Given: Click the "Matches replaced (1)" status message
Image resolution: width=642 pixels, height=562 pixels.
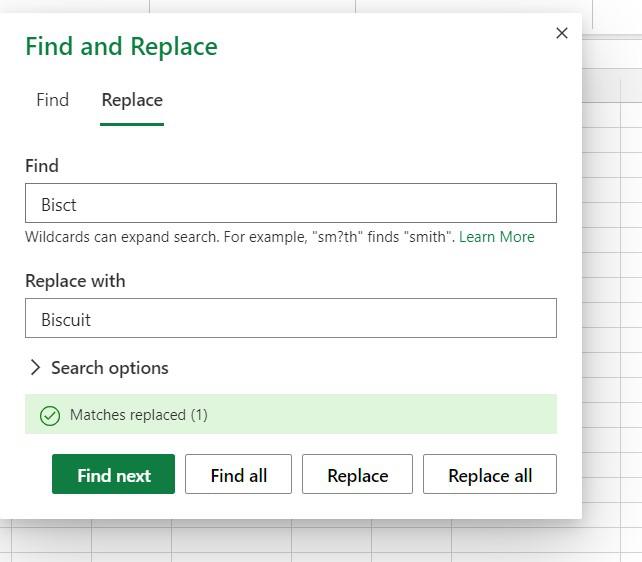Looking at the screenshot, I should point(139,415).
